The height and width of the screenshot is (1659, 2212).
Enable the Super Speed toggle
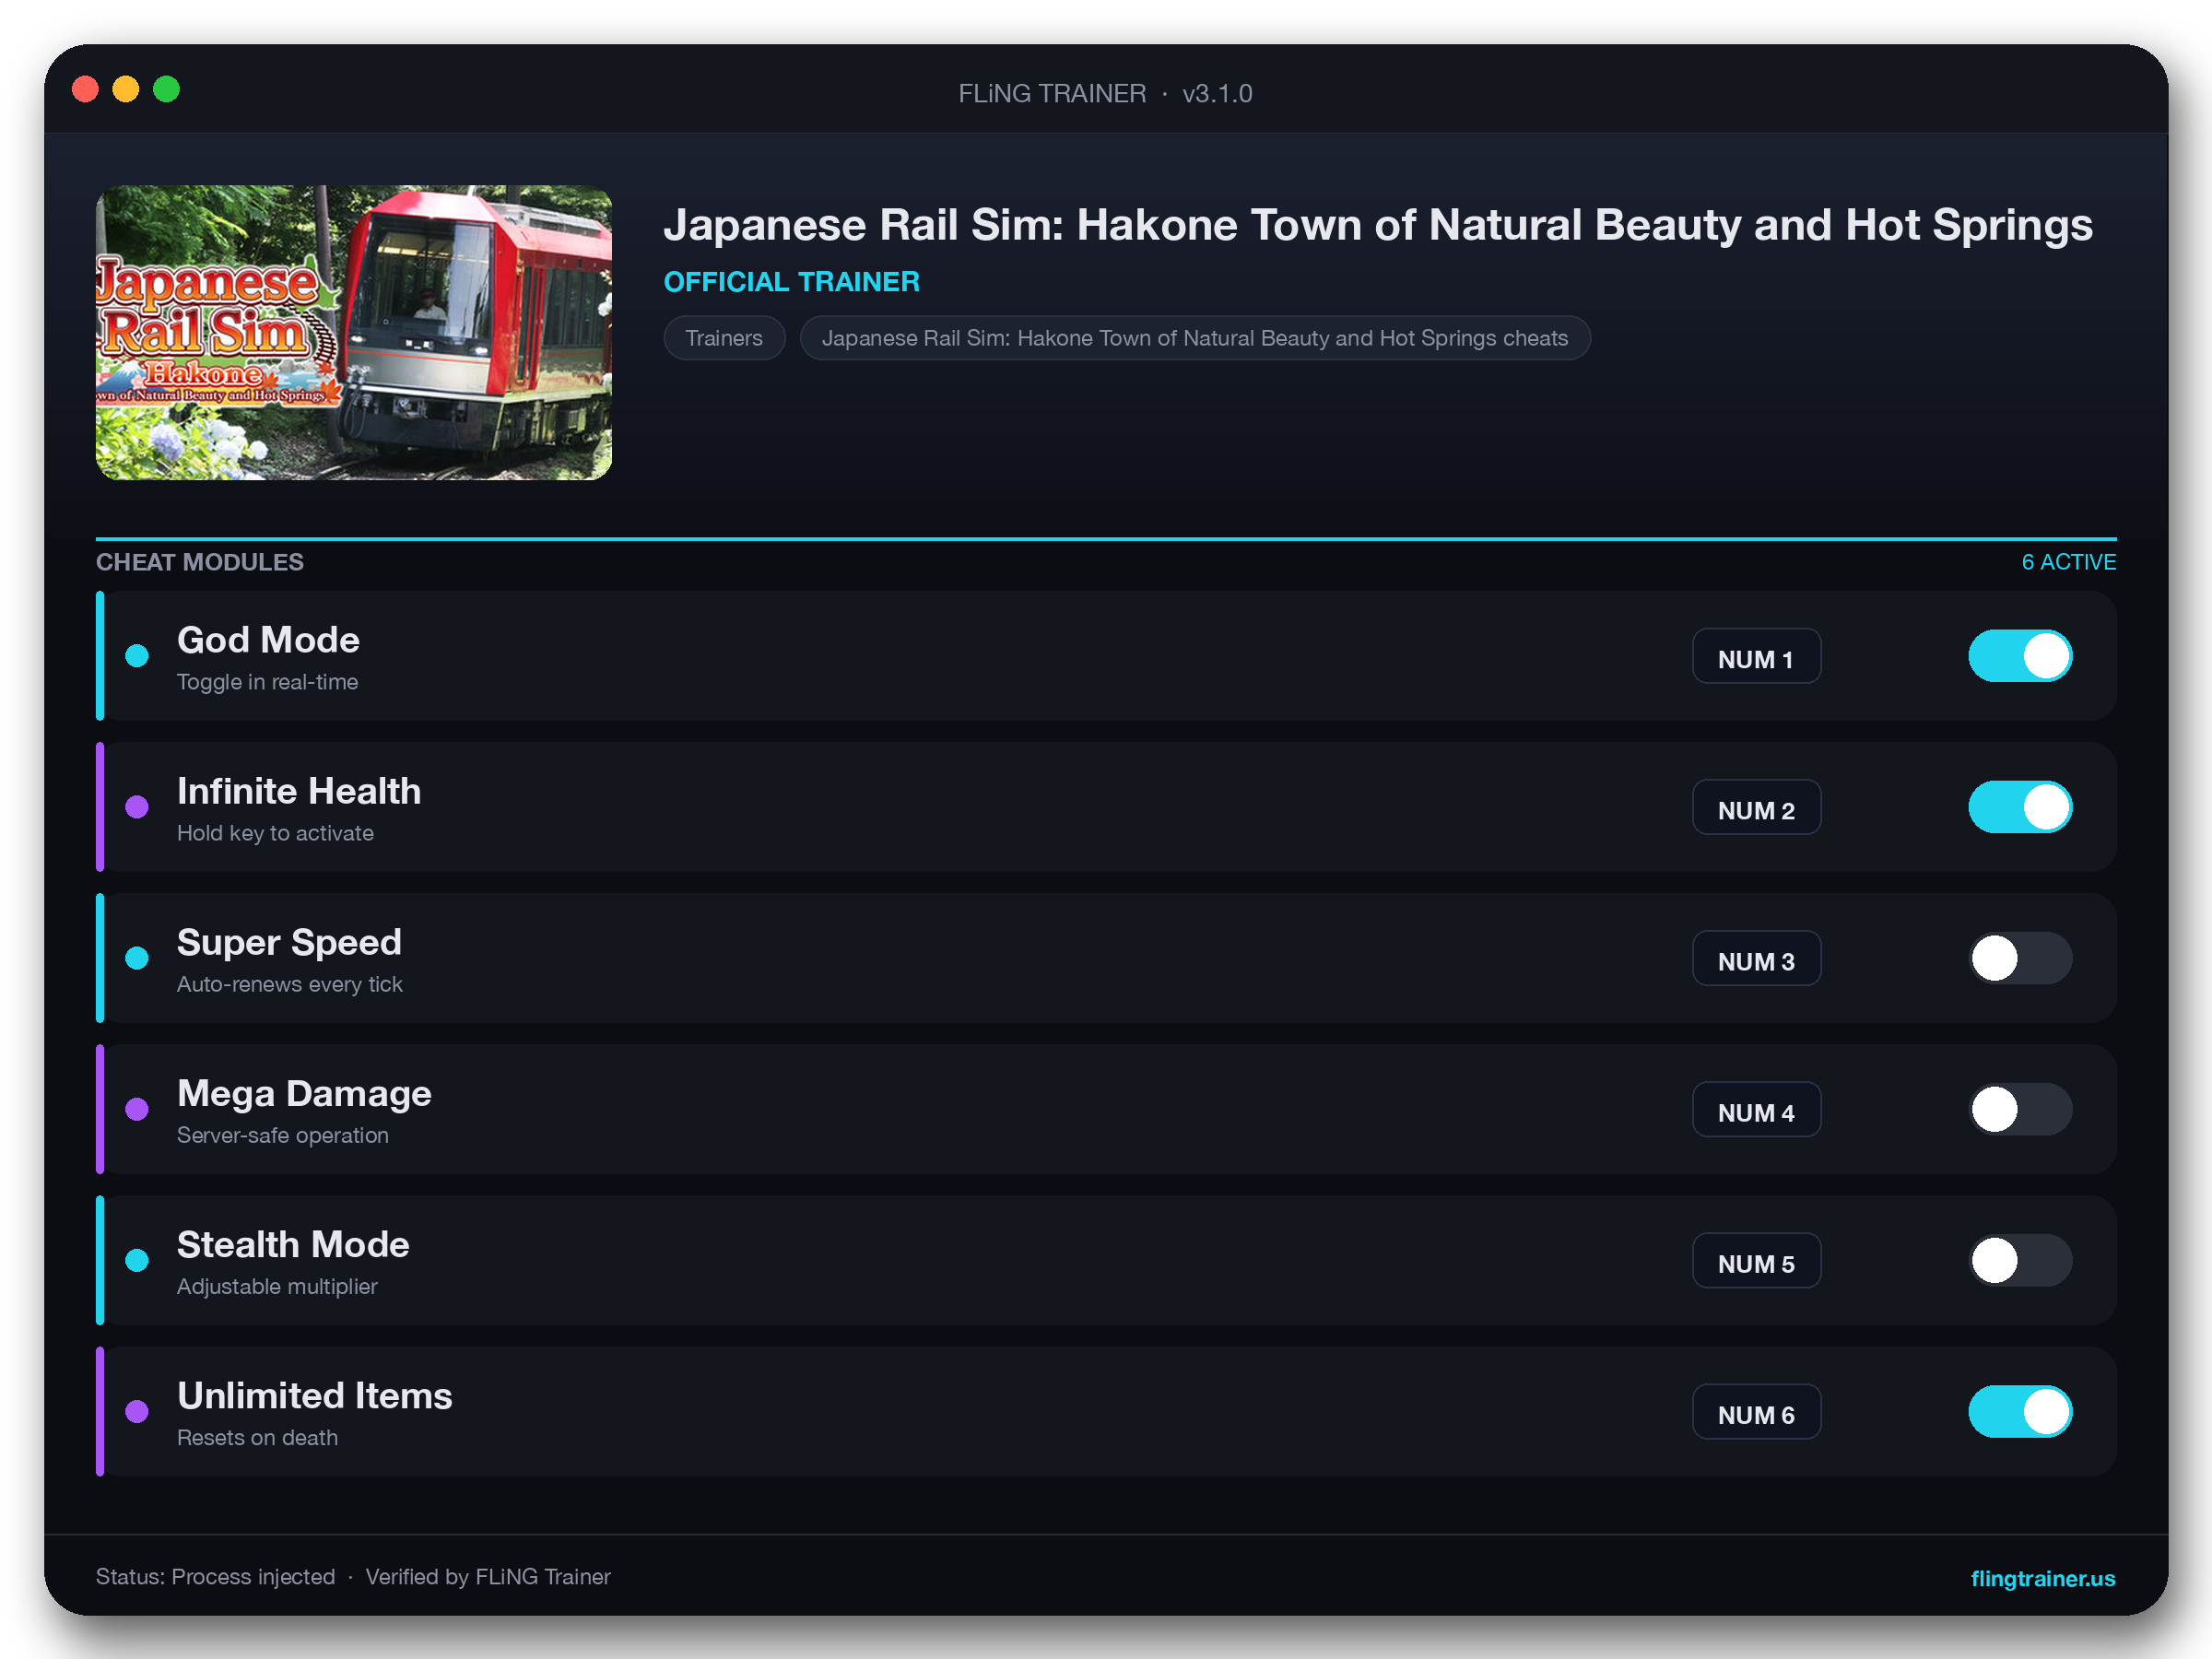(2020, 958)
